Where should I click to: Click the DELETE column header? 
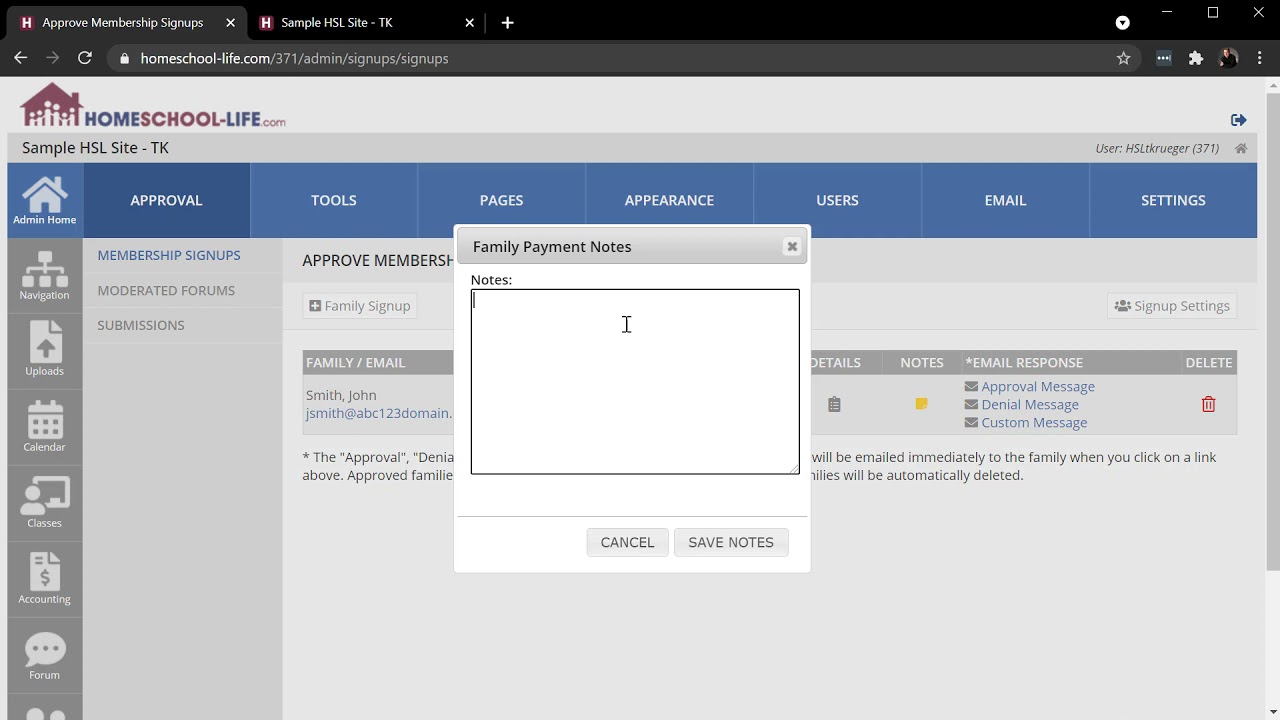1208,362
